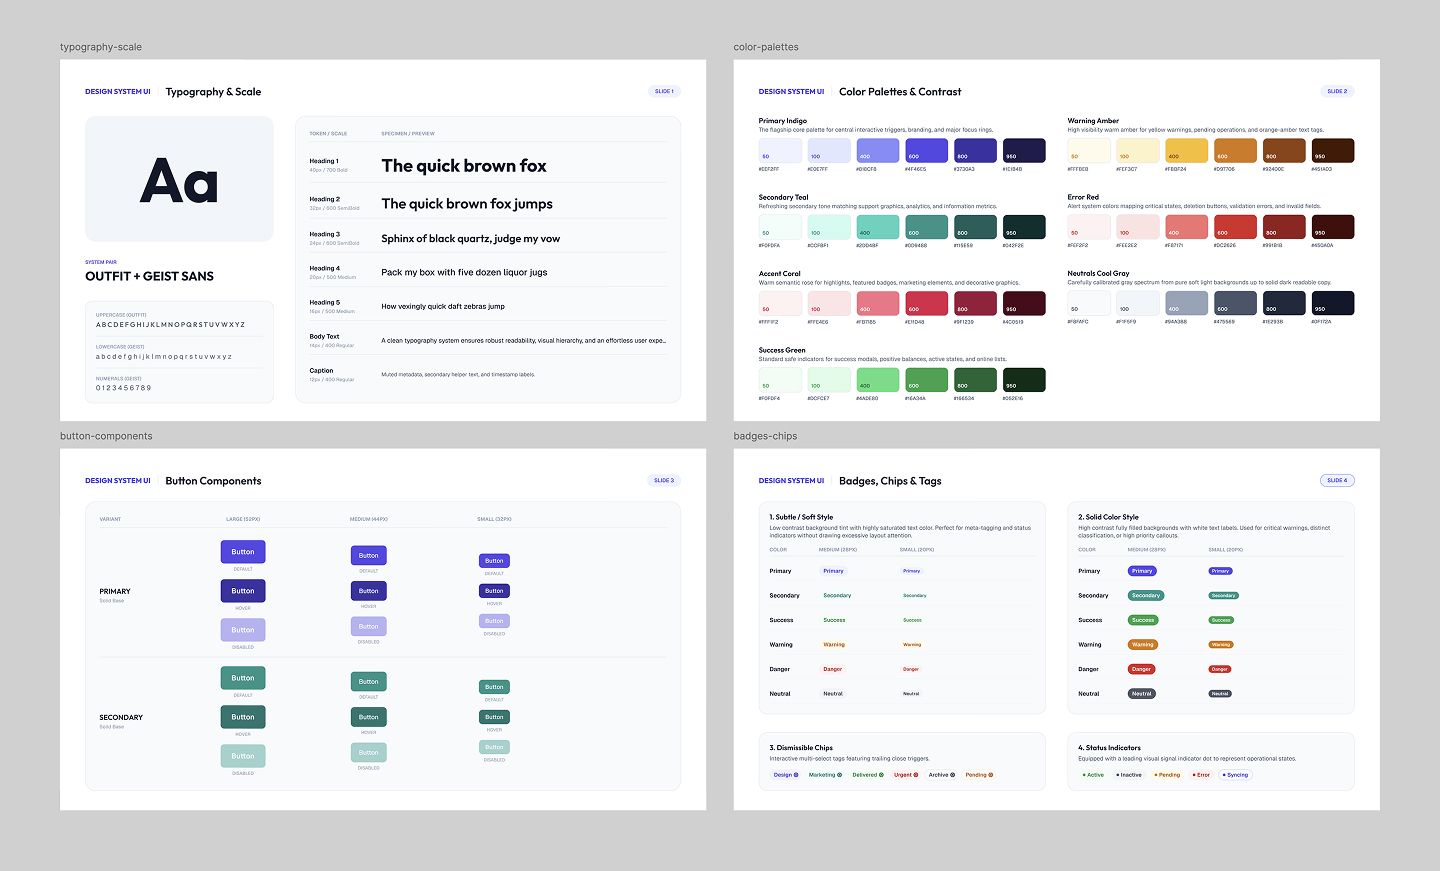This screenshot has height=871, width=1440.
Task: Click the large default Secondary button
Action: pyautogui.click(x=243, y=678)
